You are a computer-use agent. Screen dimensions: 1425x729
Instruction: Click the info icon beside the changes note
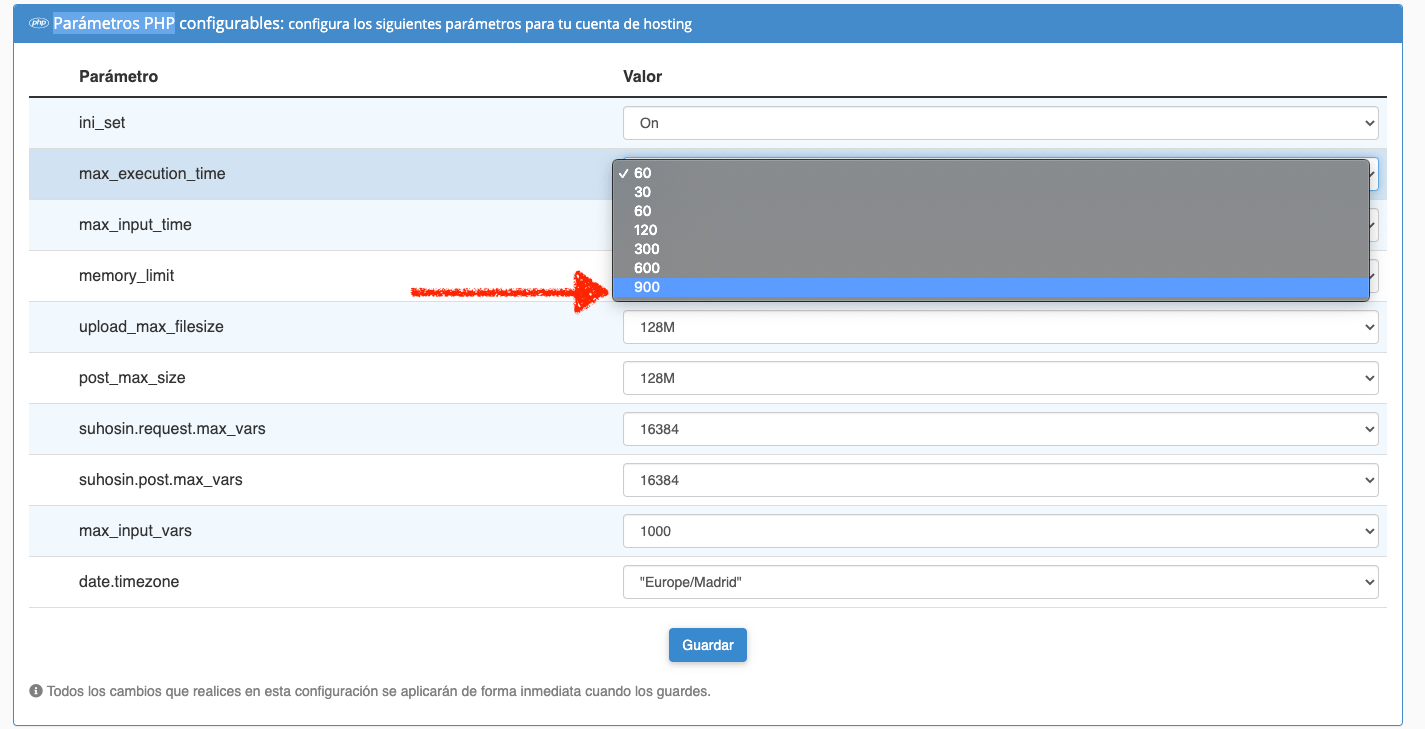click(x=36, y=691)
